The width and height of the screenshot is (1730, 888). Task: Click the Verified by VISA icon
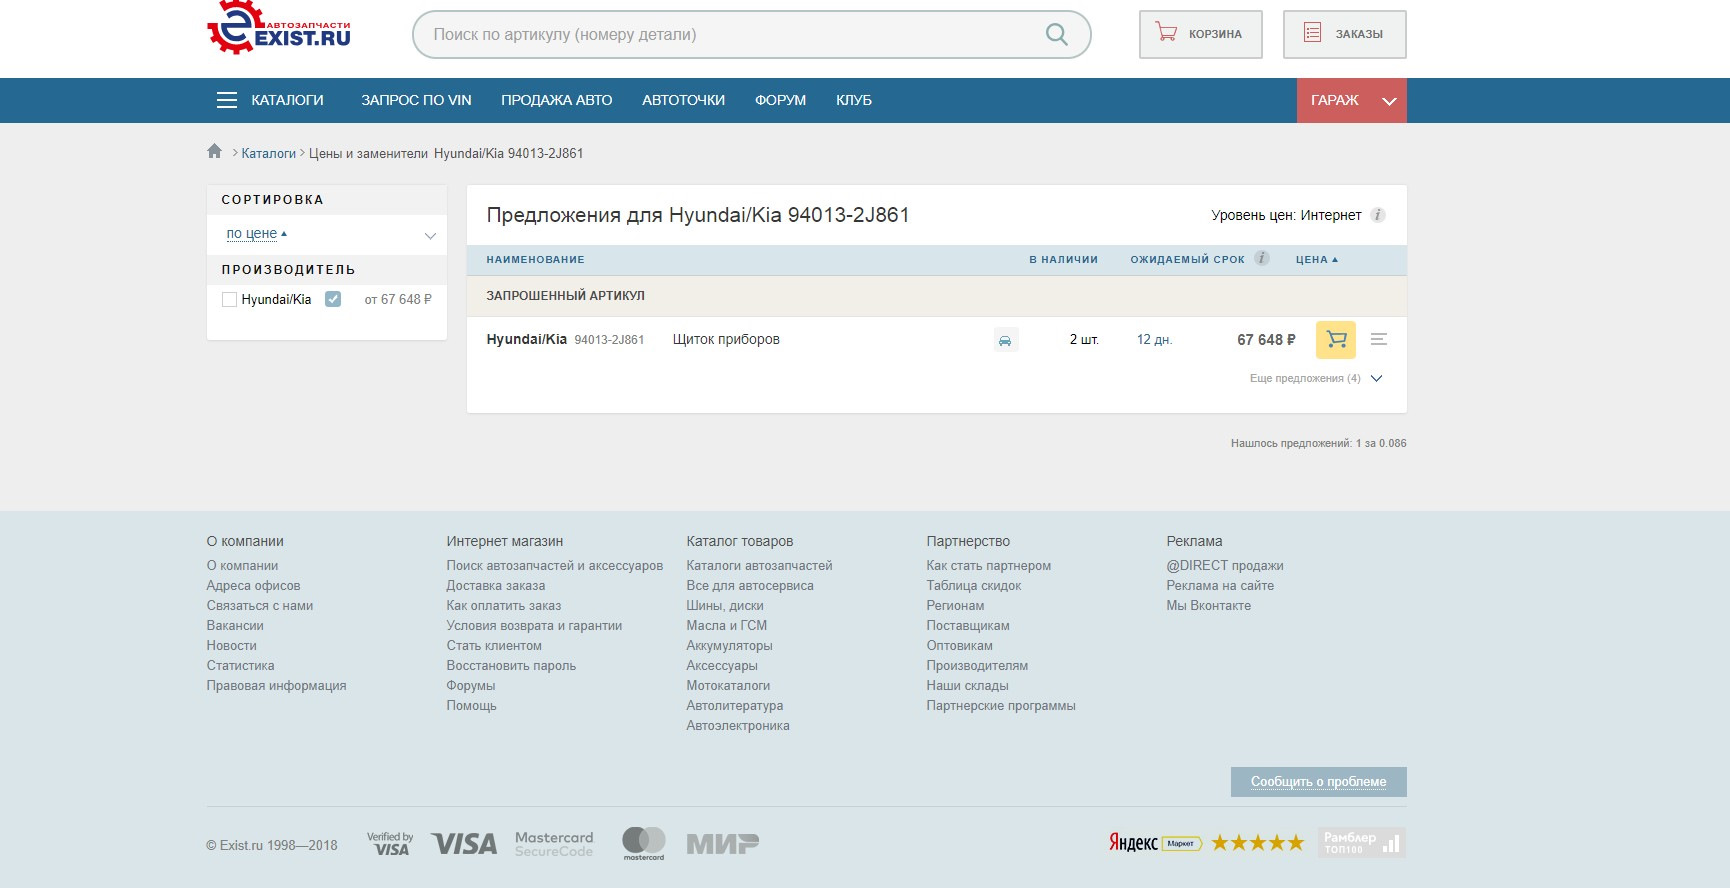[x=390, y=843]
